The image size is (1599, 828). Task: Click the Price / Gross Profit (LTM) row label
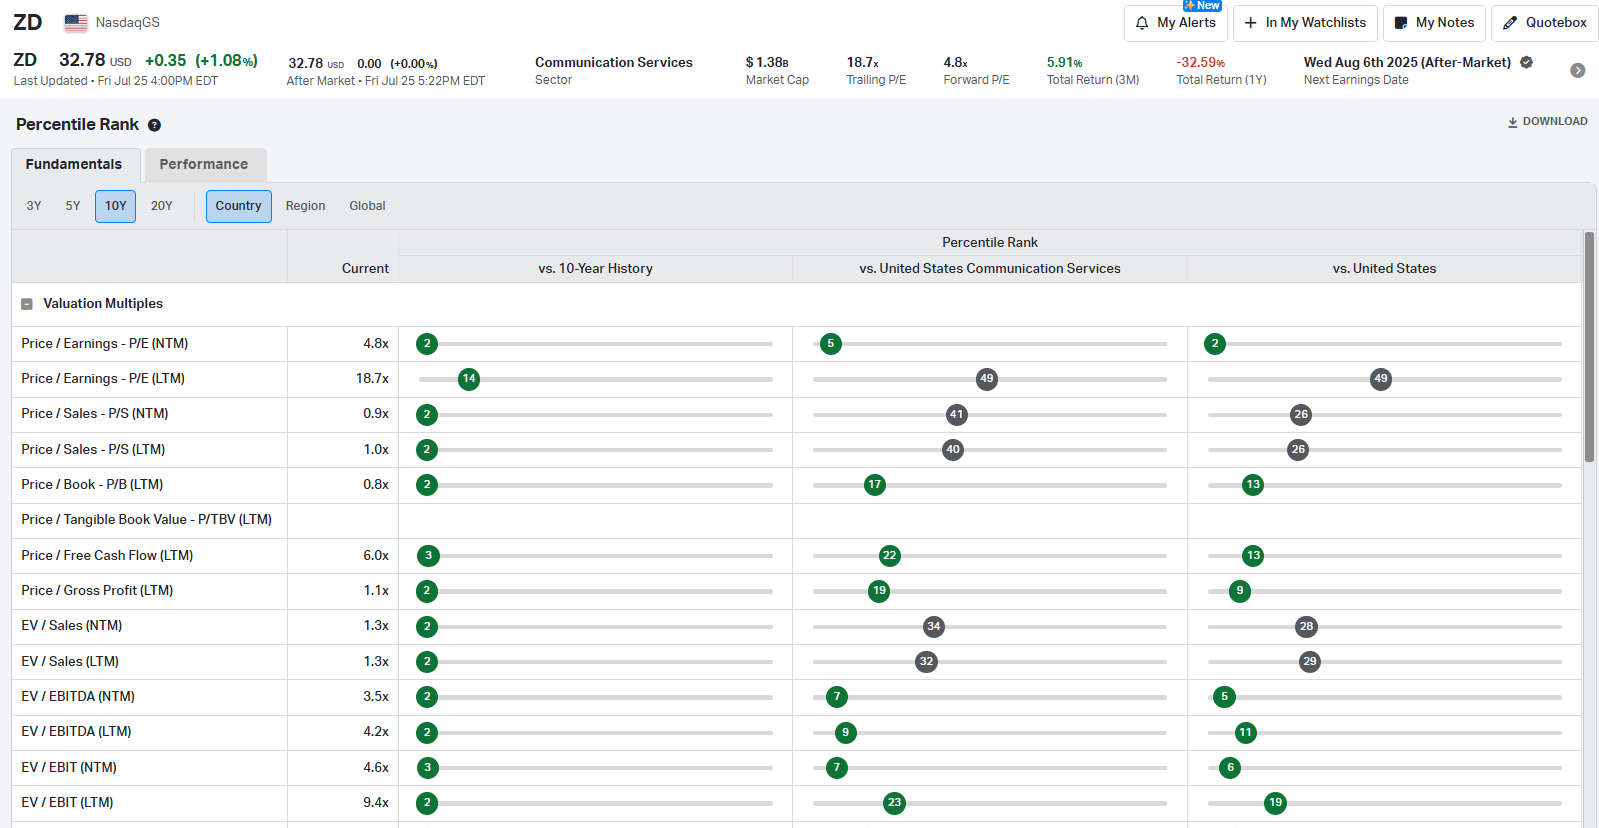(x=97, y=591)
